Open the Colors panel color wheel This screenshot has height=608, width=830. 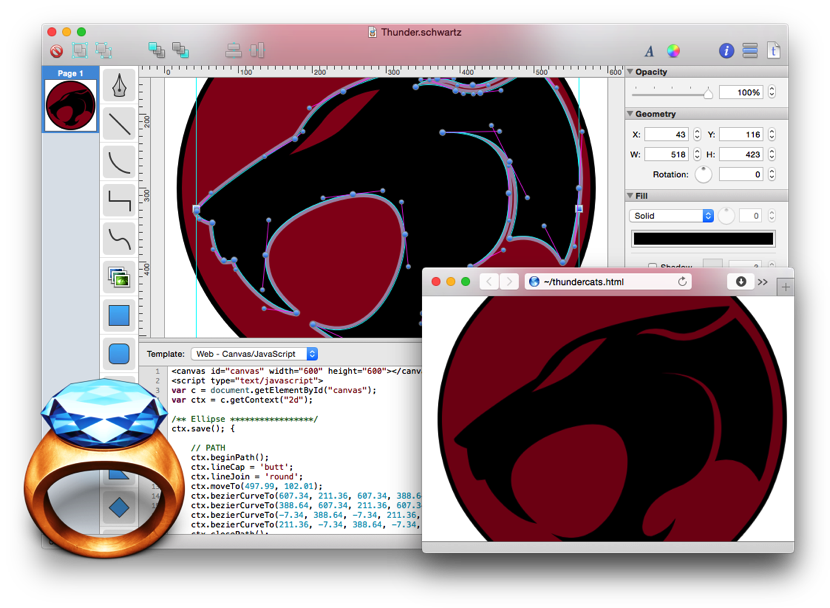click(x=673, y=51)
